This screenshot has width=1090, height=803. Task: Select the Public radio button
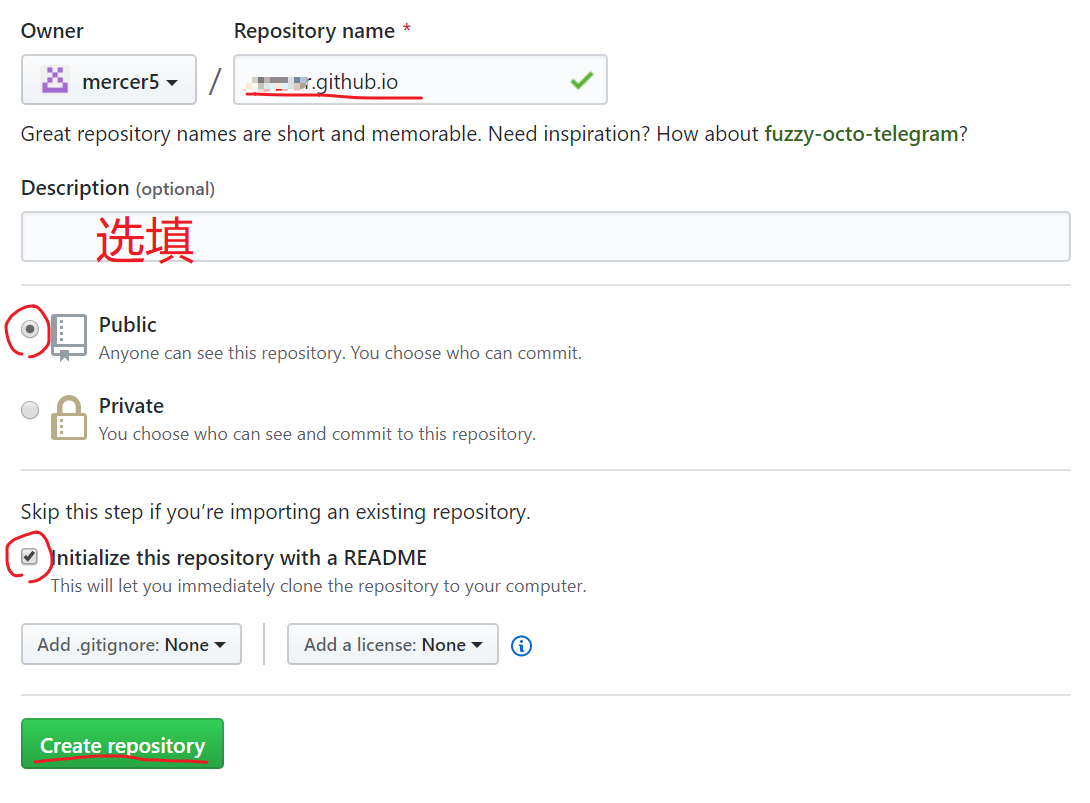[x=30, y=329]
